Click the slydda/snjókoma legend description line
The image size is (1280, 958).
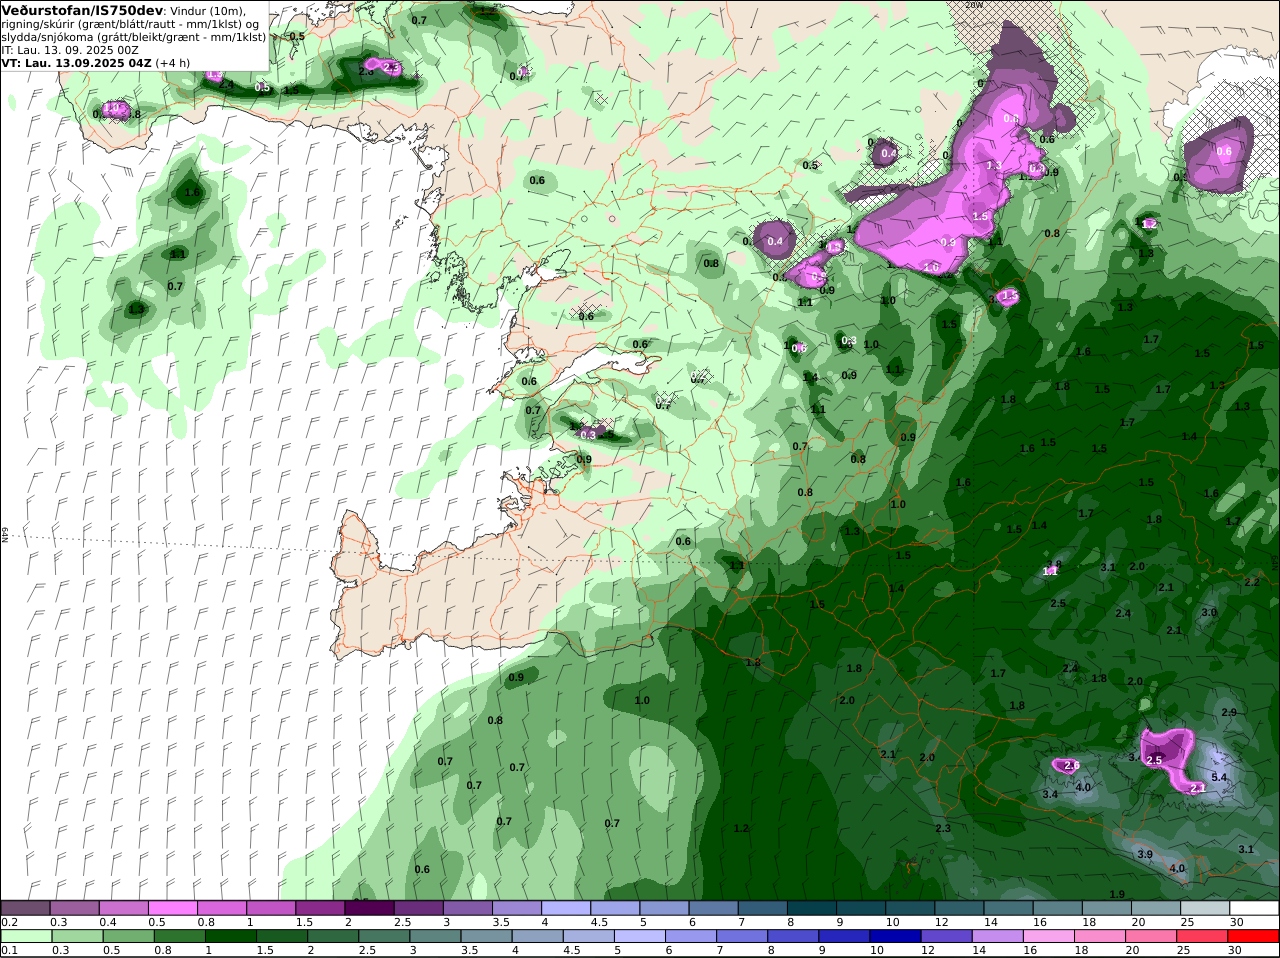[x=134, y=36]
